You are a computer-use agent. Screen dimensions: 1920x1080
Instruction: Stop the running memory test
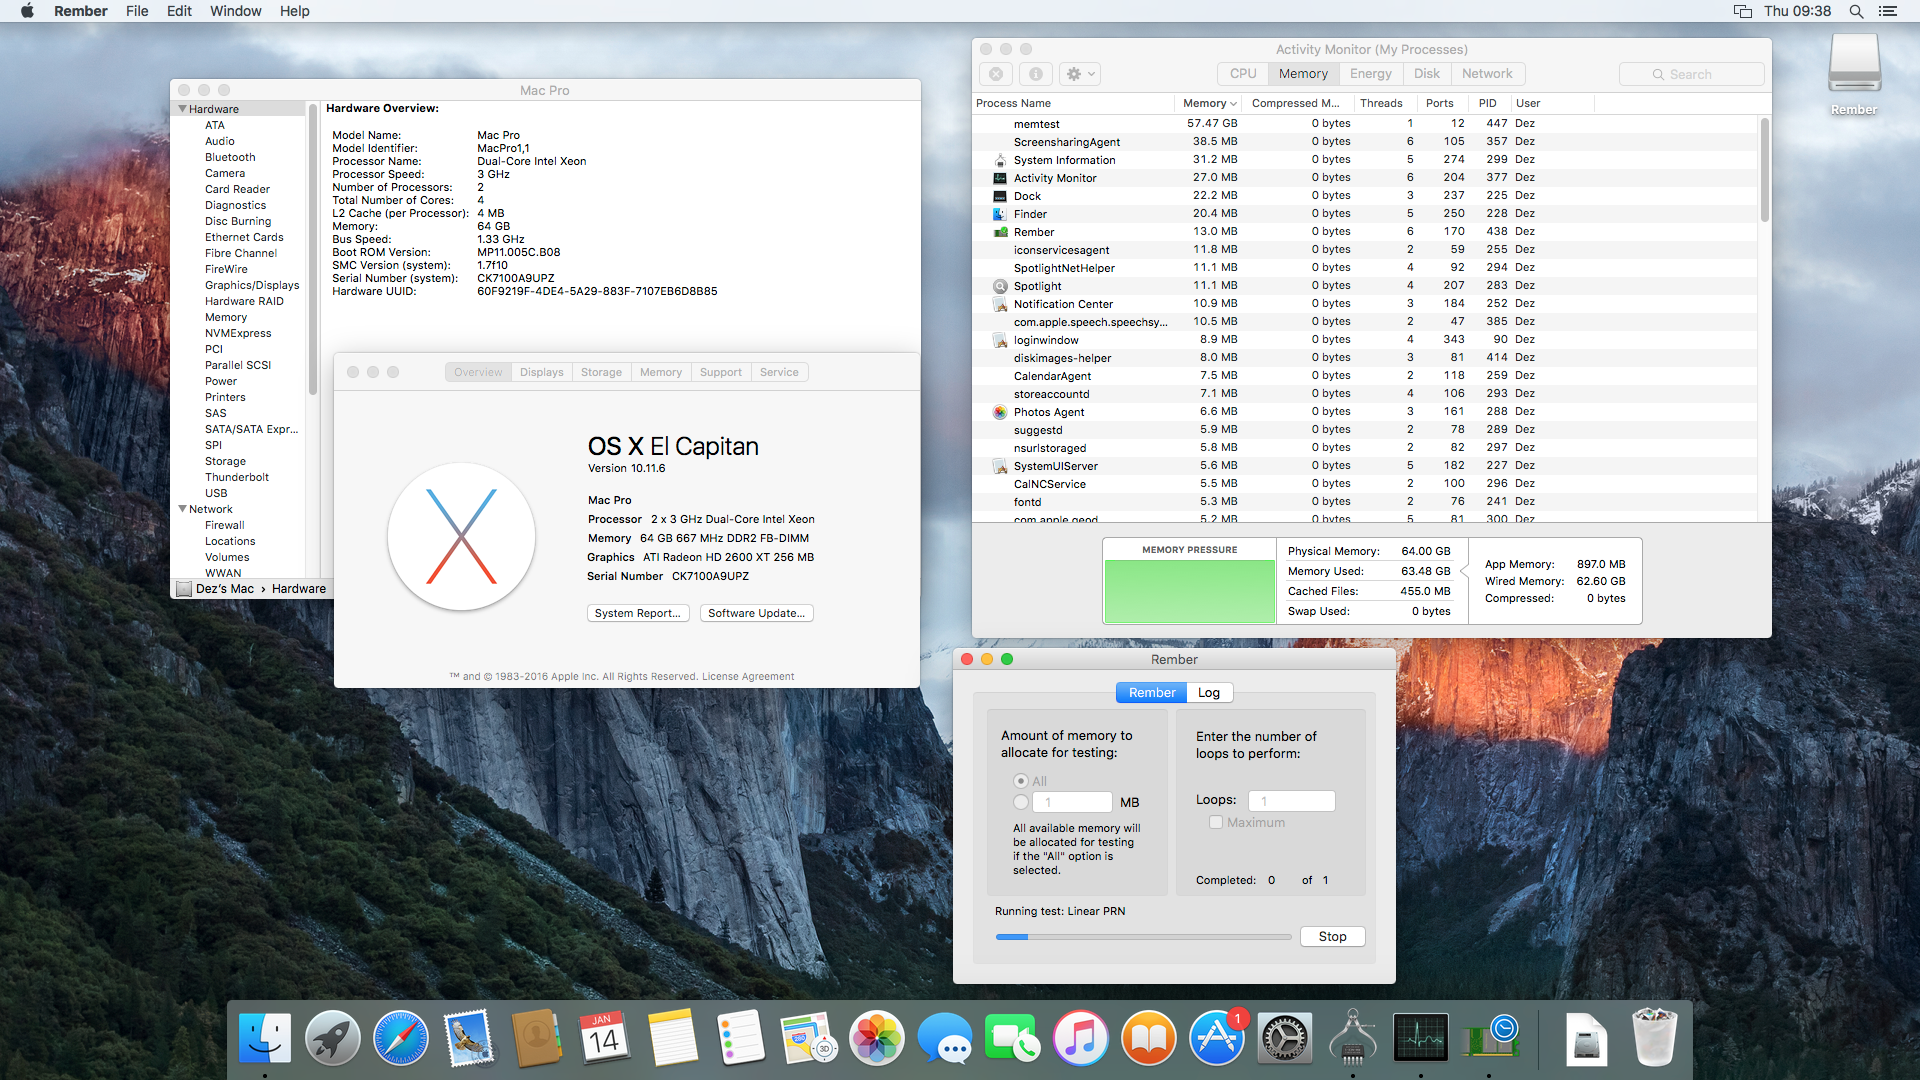(x=1332, y=937)
